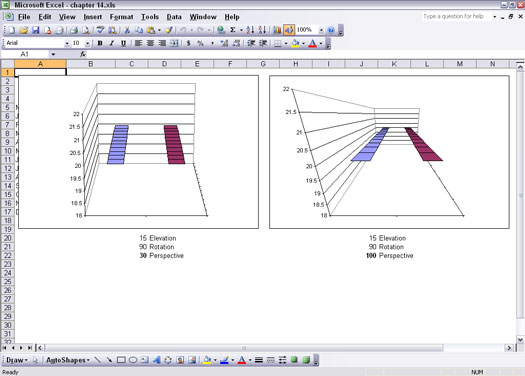This screenshot has height=376, width=525.
Task: Click the Draw menu button
Action: [17, 360]
